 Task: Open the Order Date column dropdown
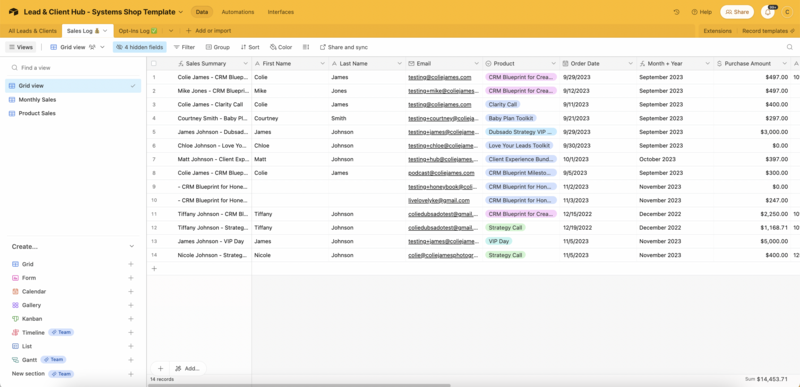(x=630, y=64)
